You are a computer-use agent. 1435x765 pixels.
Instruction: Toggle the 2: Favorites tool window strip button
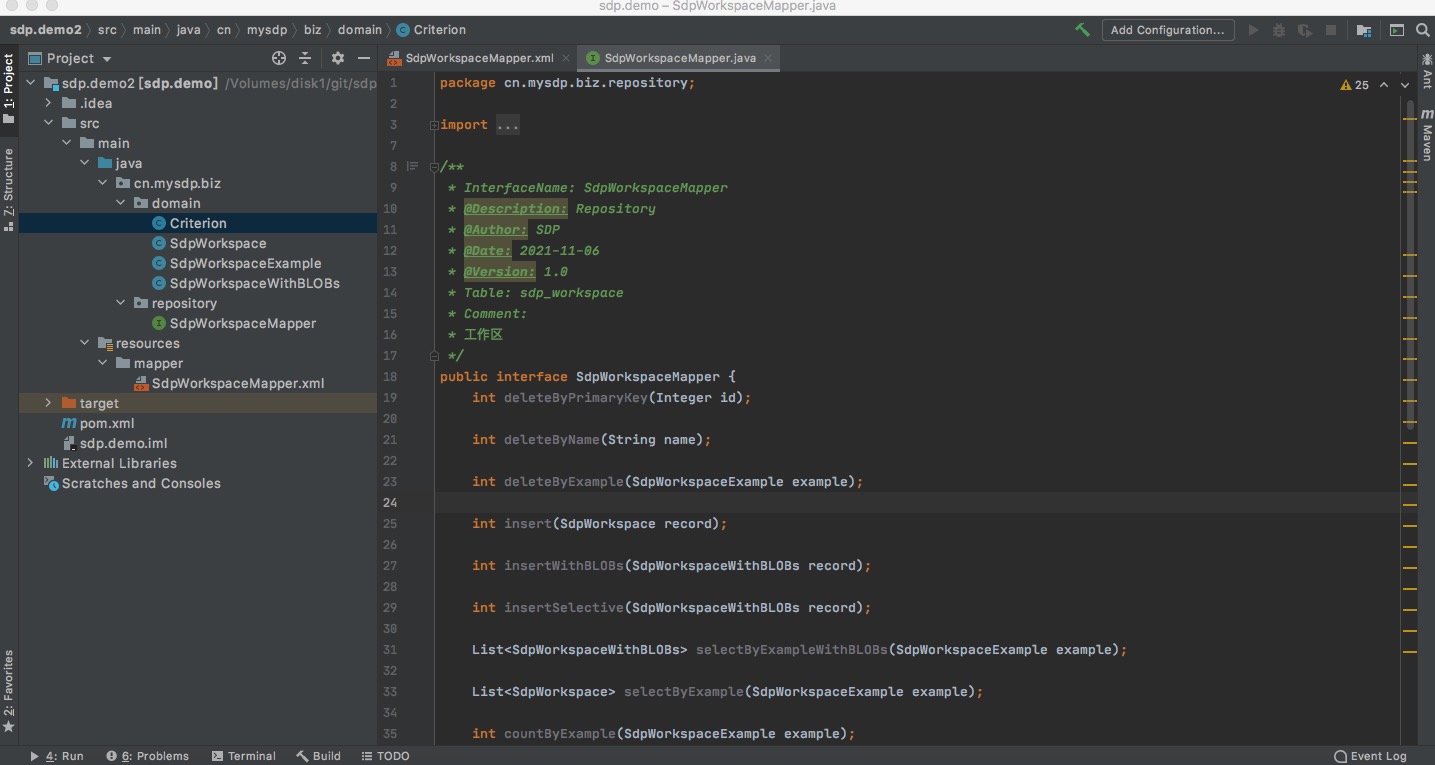[x=9, y=690]
